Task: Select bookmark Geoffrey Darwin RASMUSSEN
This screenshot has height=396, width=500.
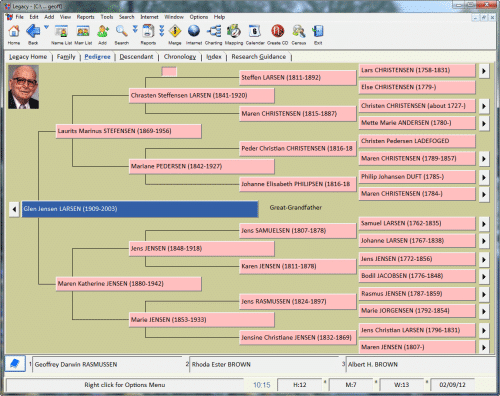Action: (x=107, y=365)
